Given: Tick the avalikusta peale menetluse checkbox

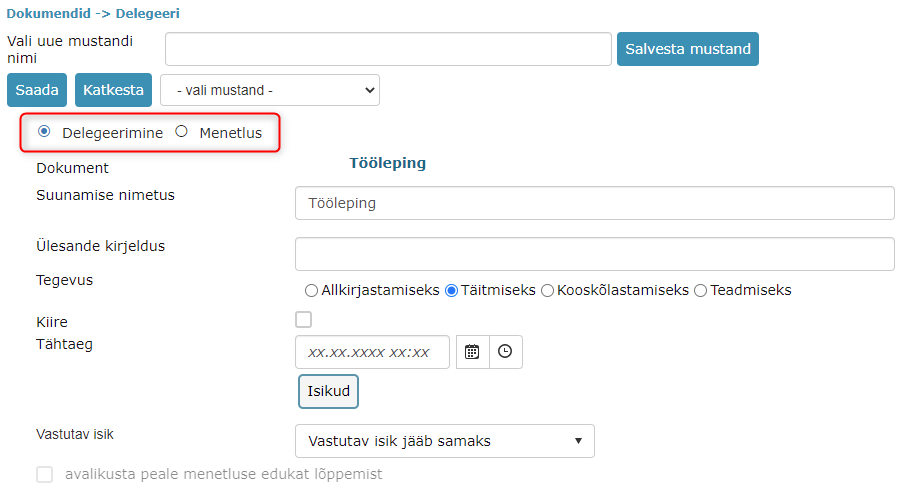Looking at the screenshot, I should tap(44, 475).
